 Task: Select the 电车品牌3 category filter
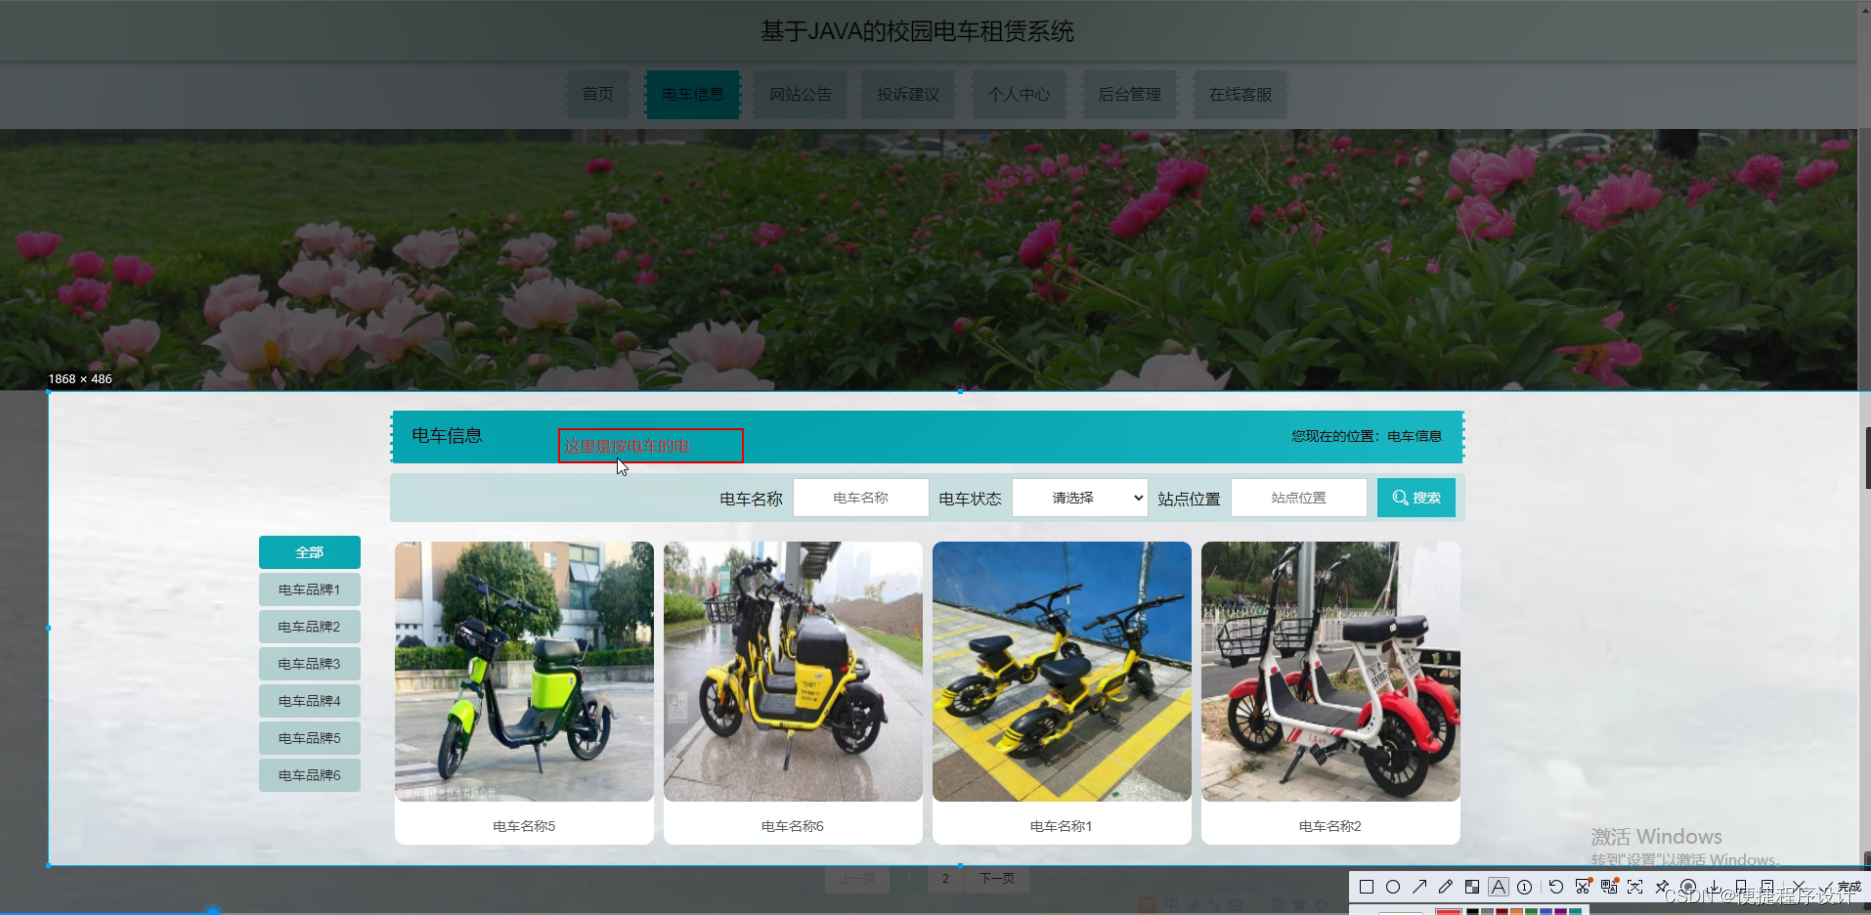click(309, 663)
